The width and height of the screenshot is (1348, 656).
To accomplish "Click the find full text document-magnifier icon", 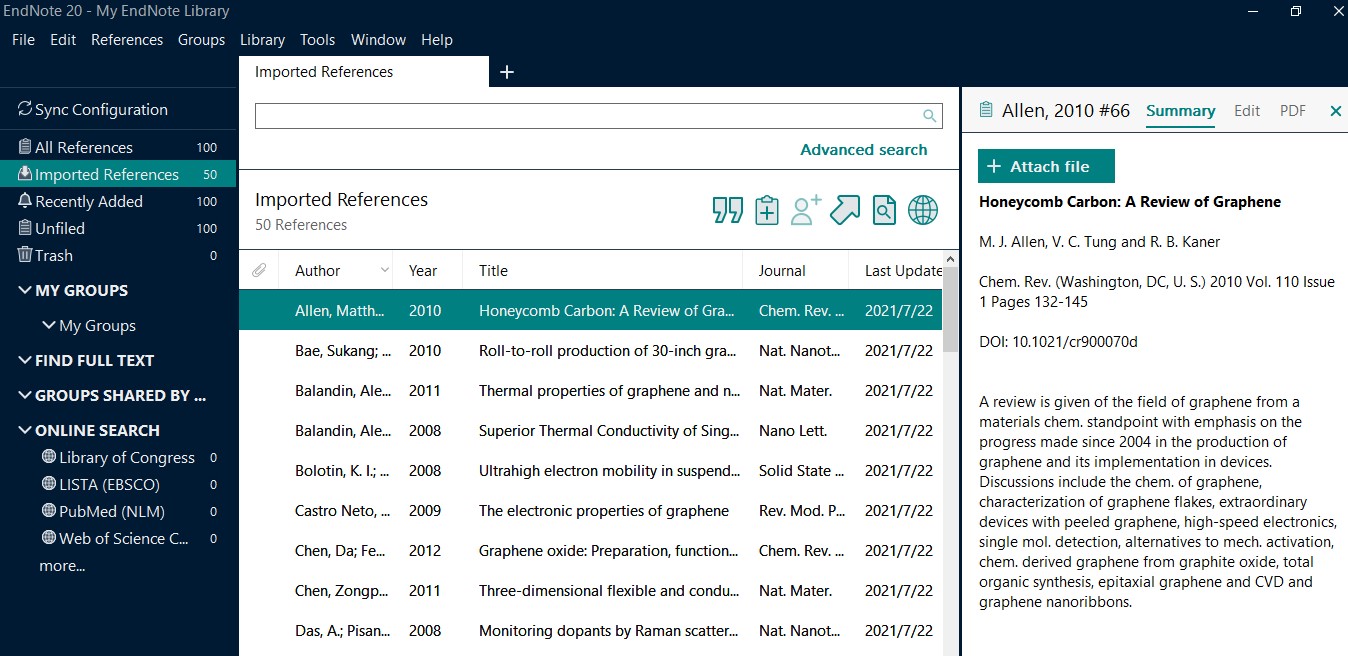I will [884, 211].
